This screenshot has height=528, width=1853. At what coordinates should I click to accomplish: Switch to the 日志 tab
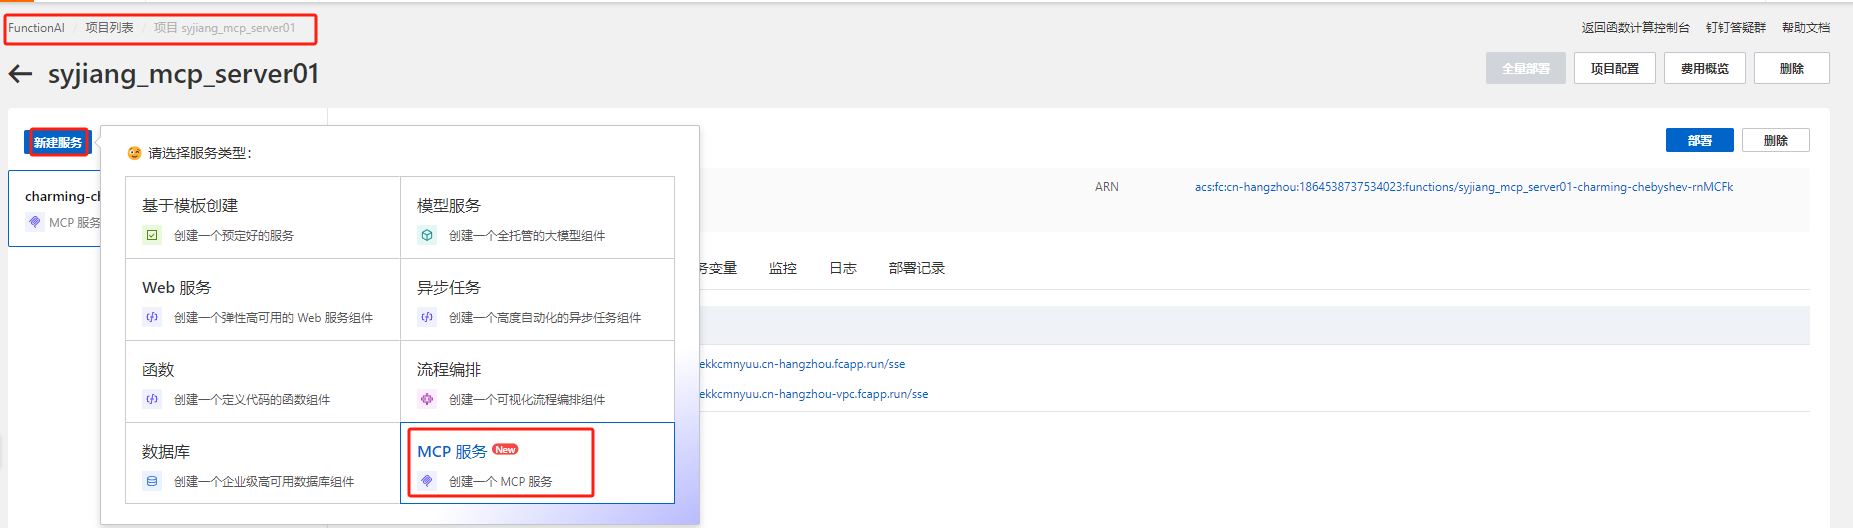843,268
